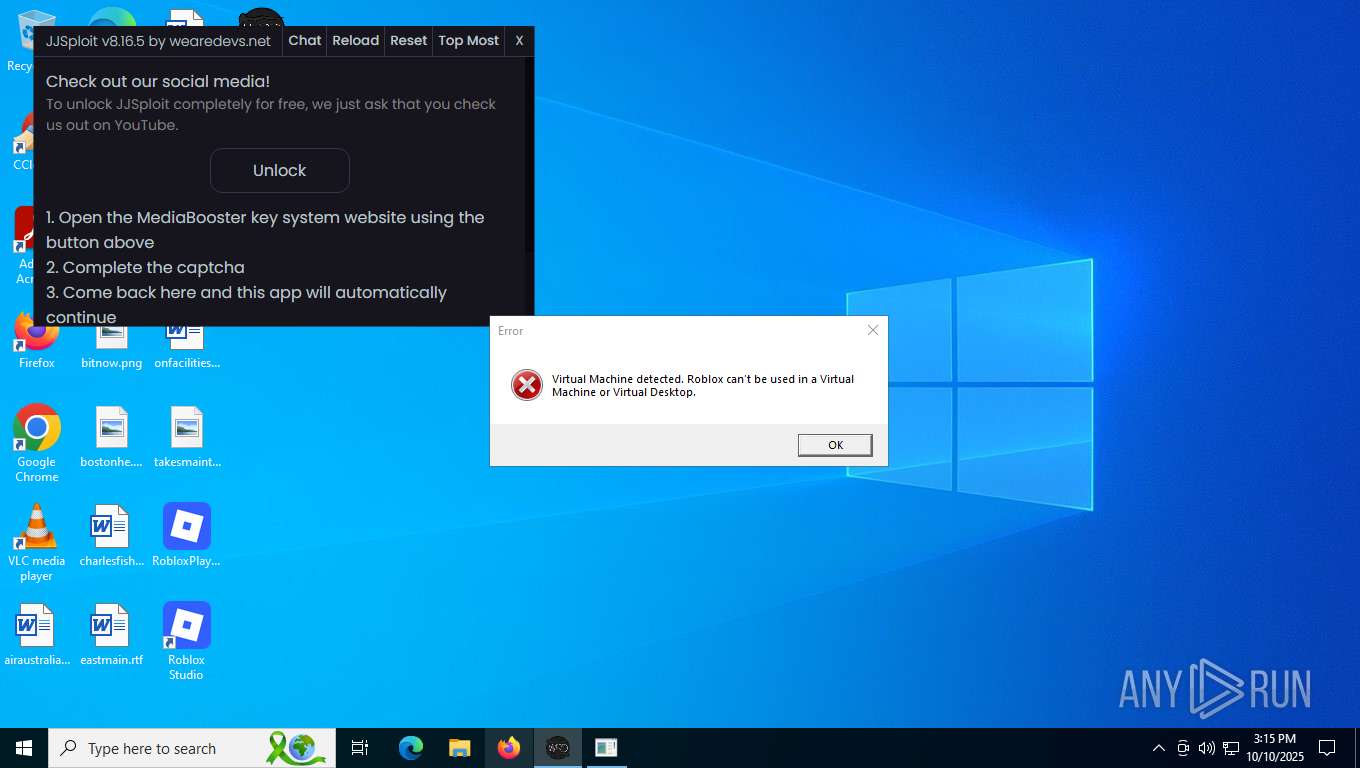Choose Reset in JJSploit title bar
This screenshot has height=768, width=1360.
coord(408,41)
